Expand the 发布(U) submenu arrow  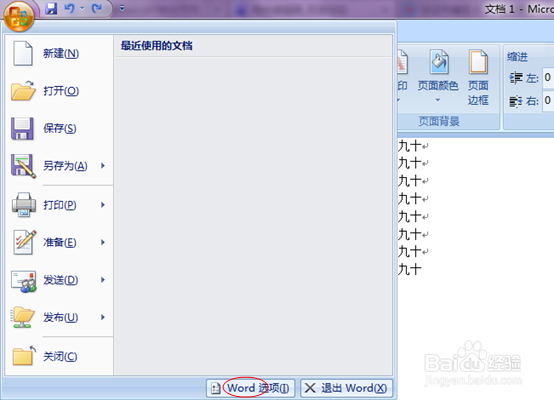103,317
